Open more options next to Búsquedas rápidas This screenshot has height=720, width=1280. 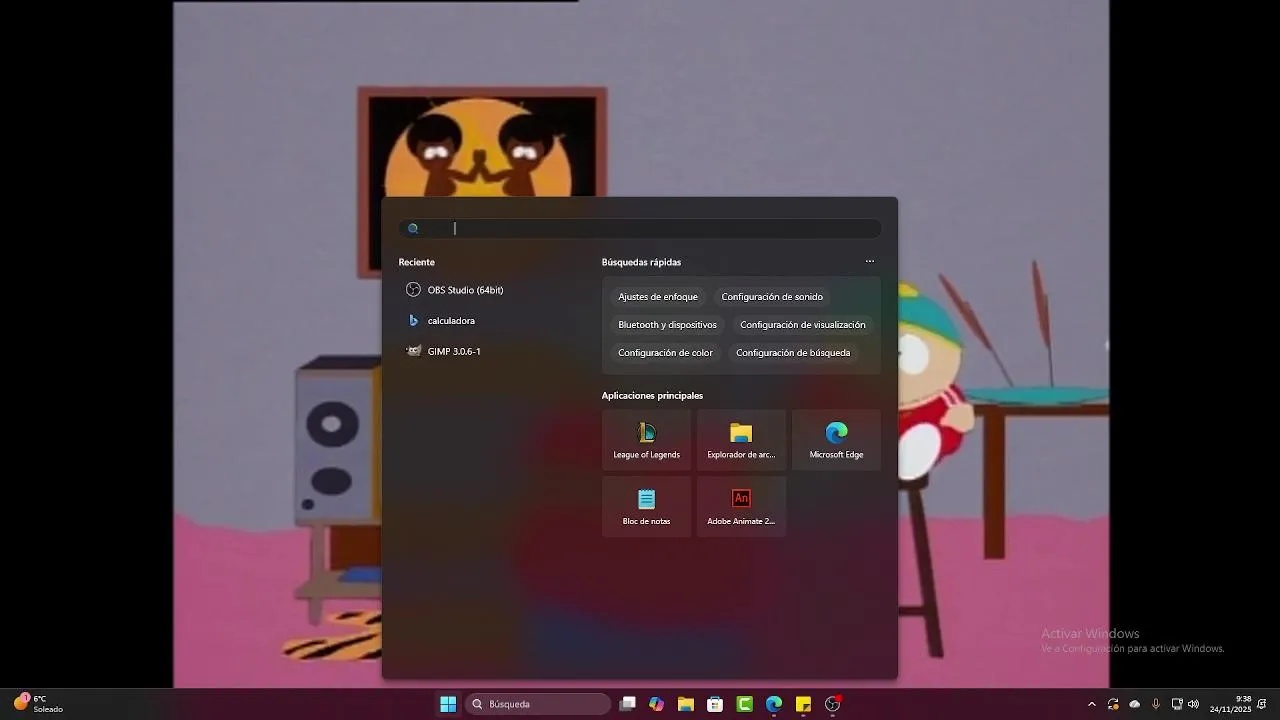click(x=870, y=261)
